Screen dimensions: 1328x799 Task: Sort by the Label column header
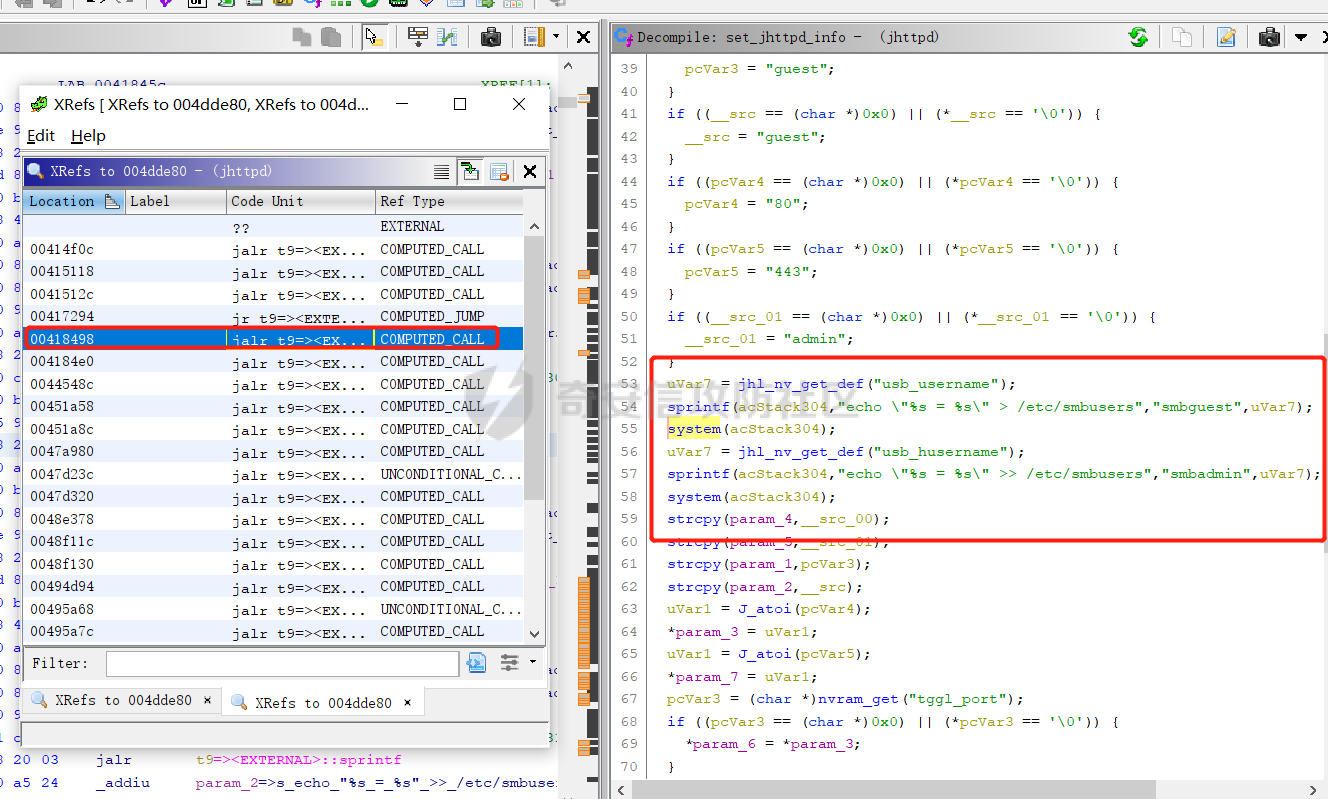click(x=176, y=201)
